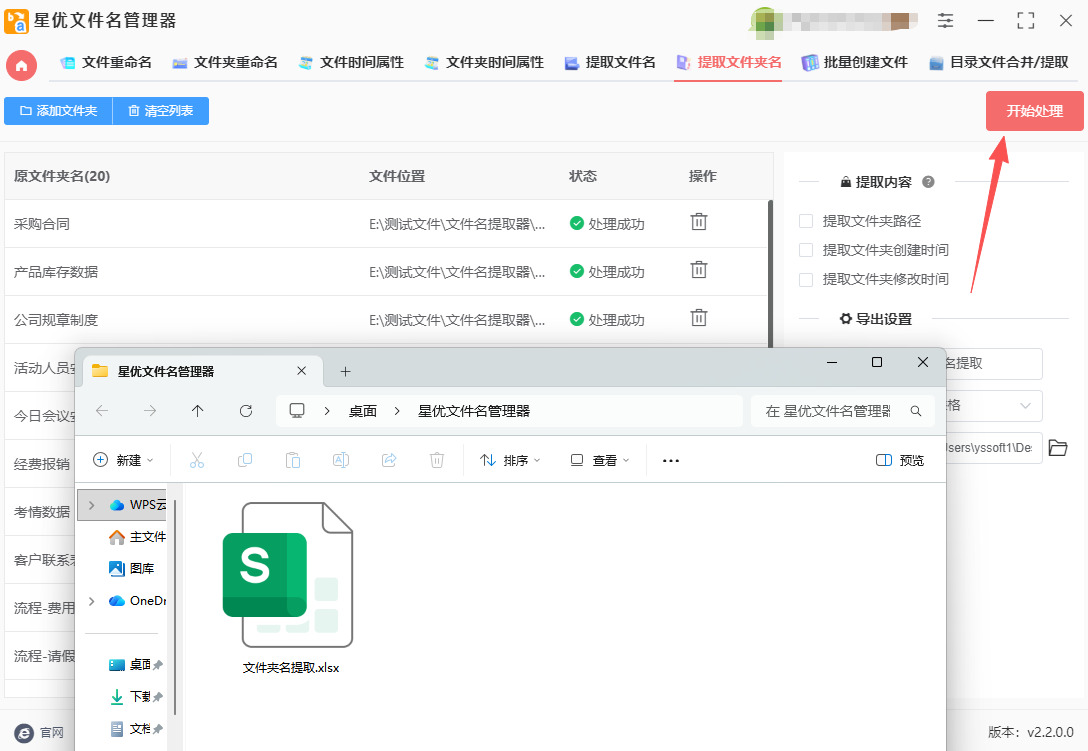The height and width of the screenshot is (751, 1088).
Task: Click the 添加文件夹 button
Action: coord(58,111)
